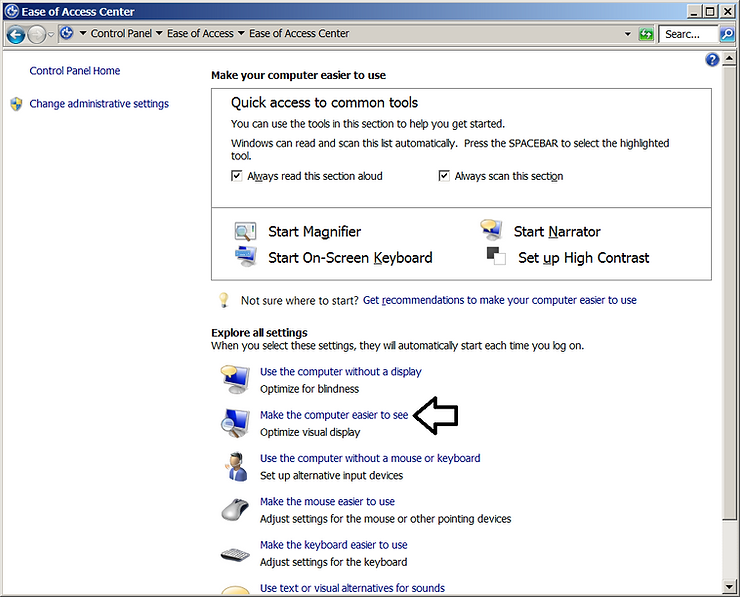Click 'Make the computer easier to see' link
Viewport: 740px width, 597px height.
[334, 415]
